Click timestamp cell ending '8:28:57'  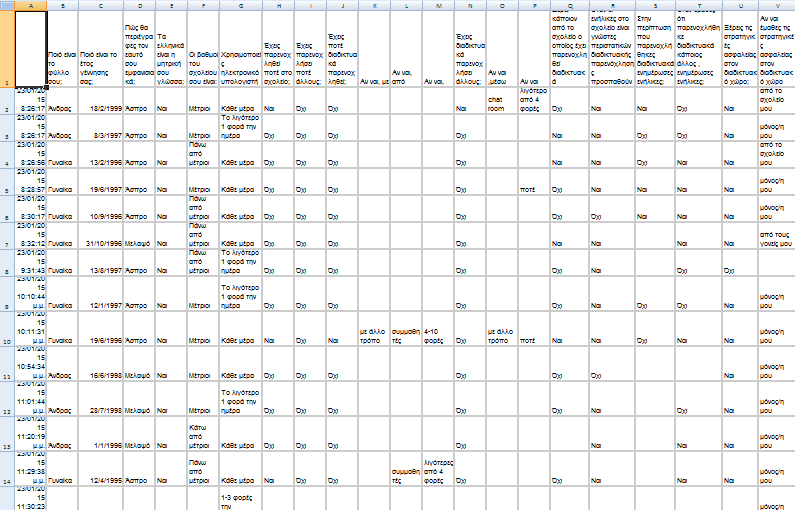(31, 181)
